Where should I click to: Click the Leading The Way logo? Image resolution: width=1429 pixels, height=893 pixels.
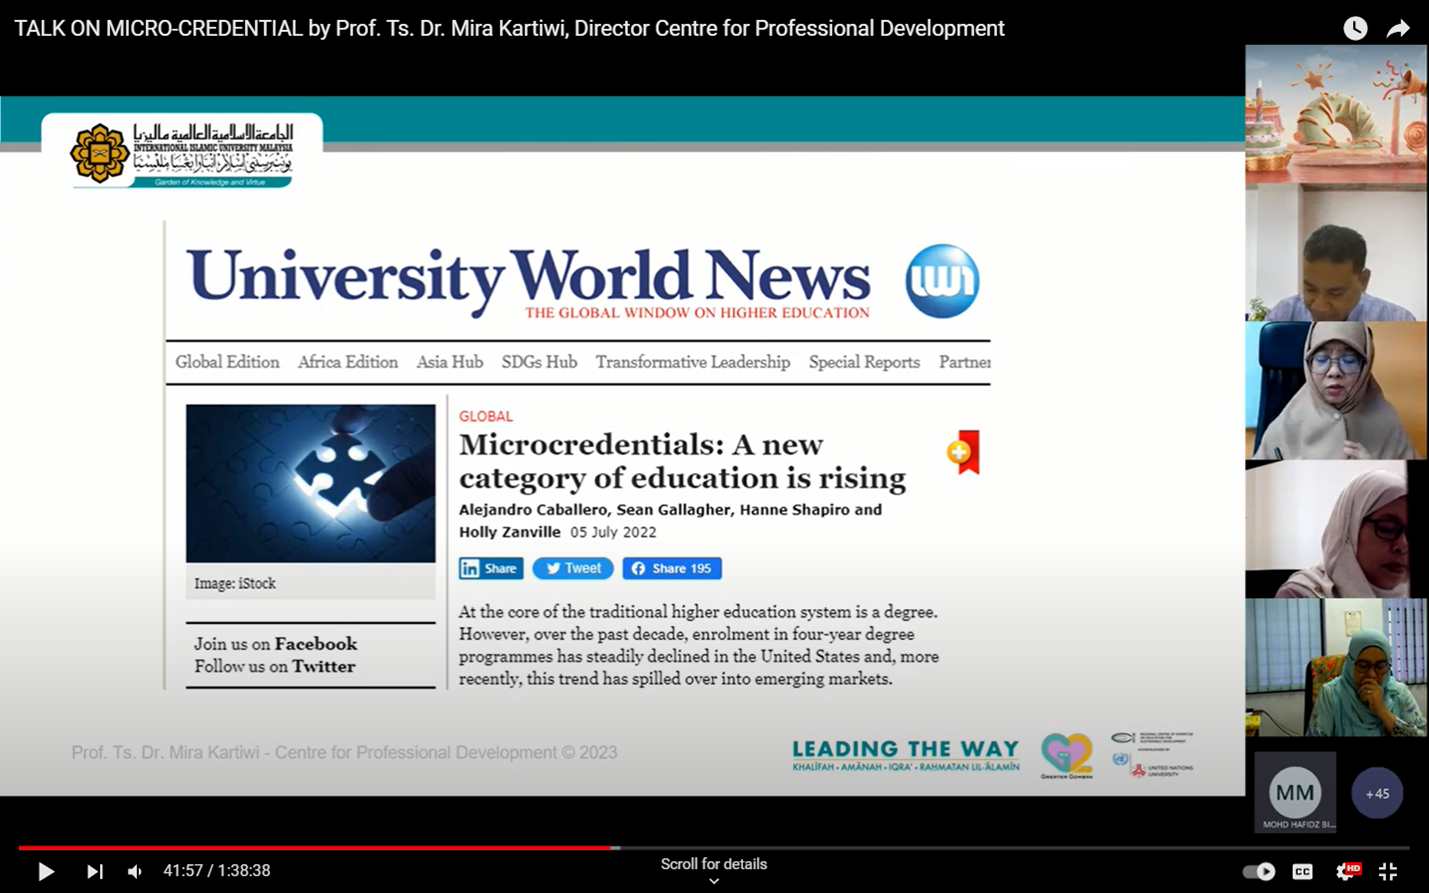tap(906, 755)
